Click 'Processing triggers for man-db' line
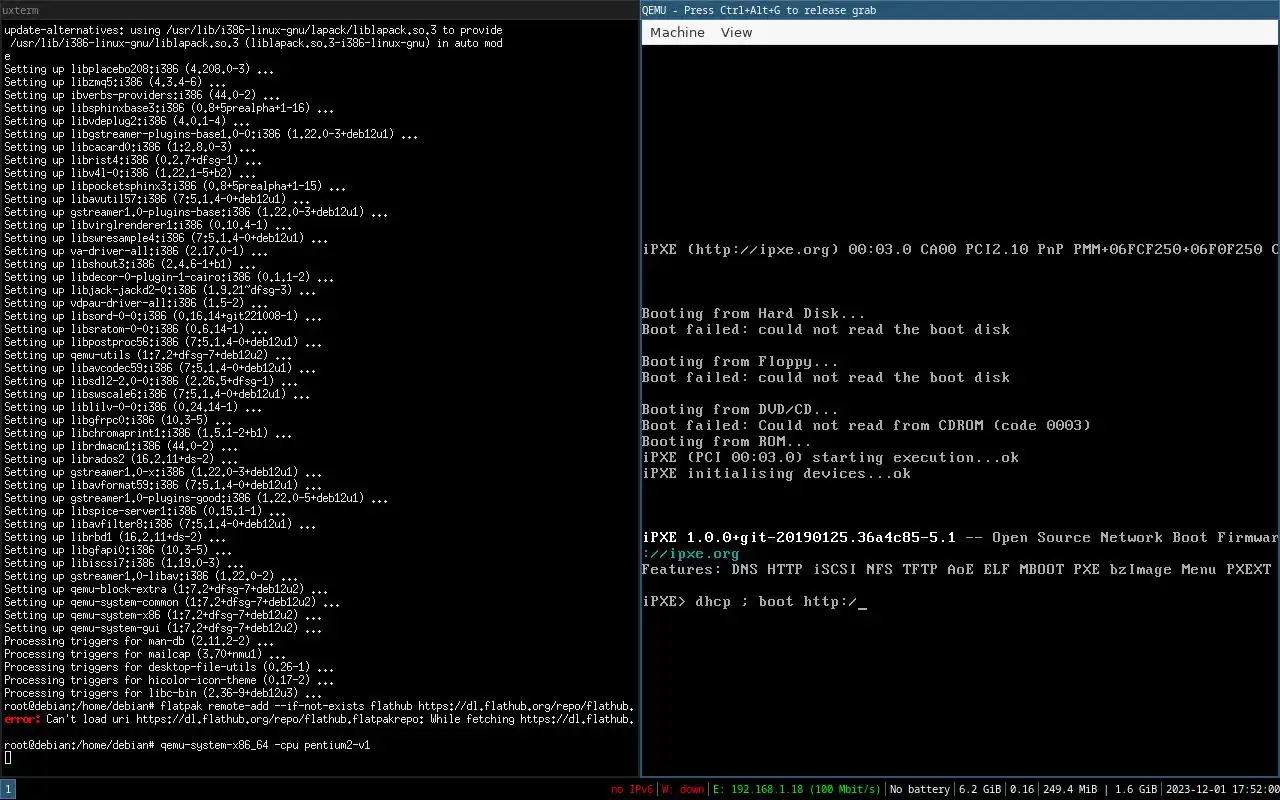The image size is (1280, 800). tap(138, 641)
